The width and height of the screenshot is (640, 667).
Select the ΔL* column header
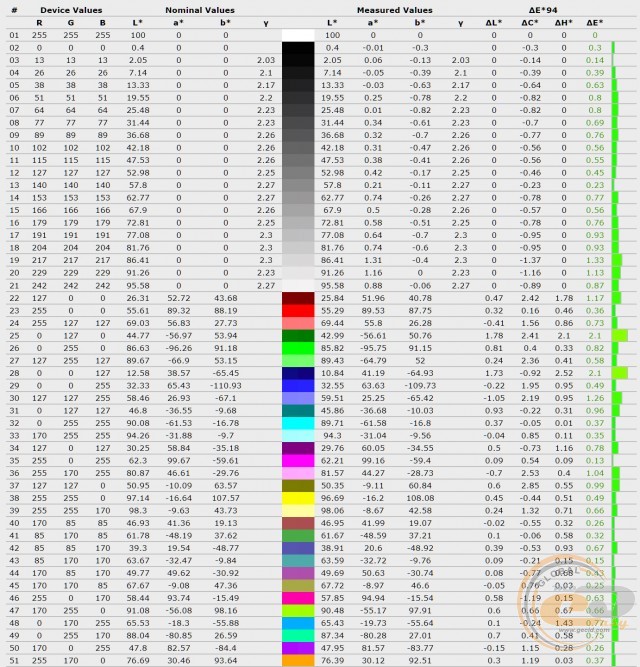[494, 23]
